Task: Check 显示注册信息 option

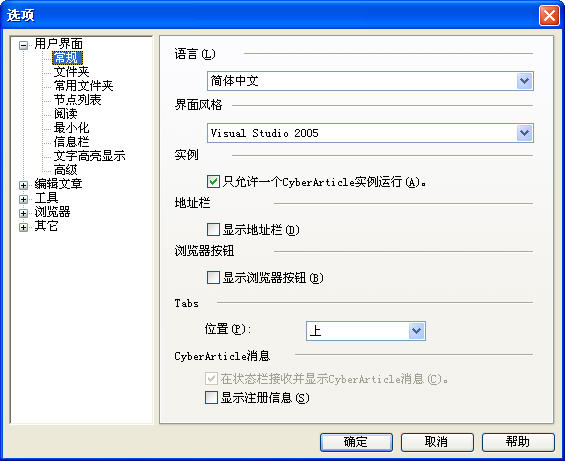Action: pyautogui.click(x=211, y=398)
